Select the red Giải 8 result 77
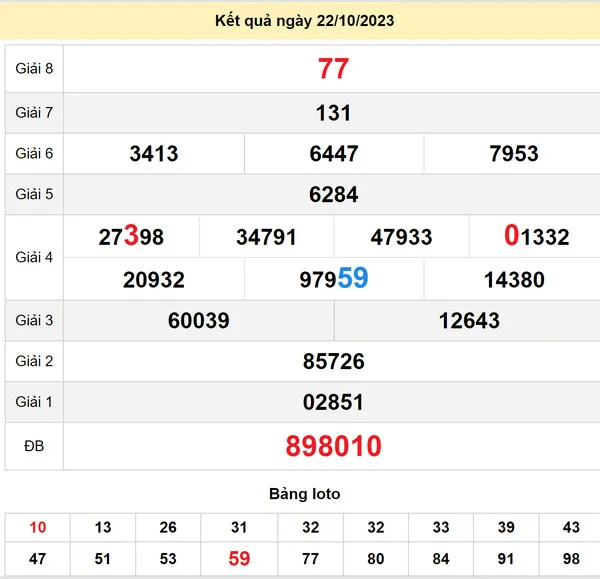 [333, 69]
